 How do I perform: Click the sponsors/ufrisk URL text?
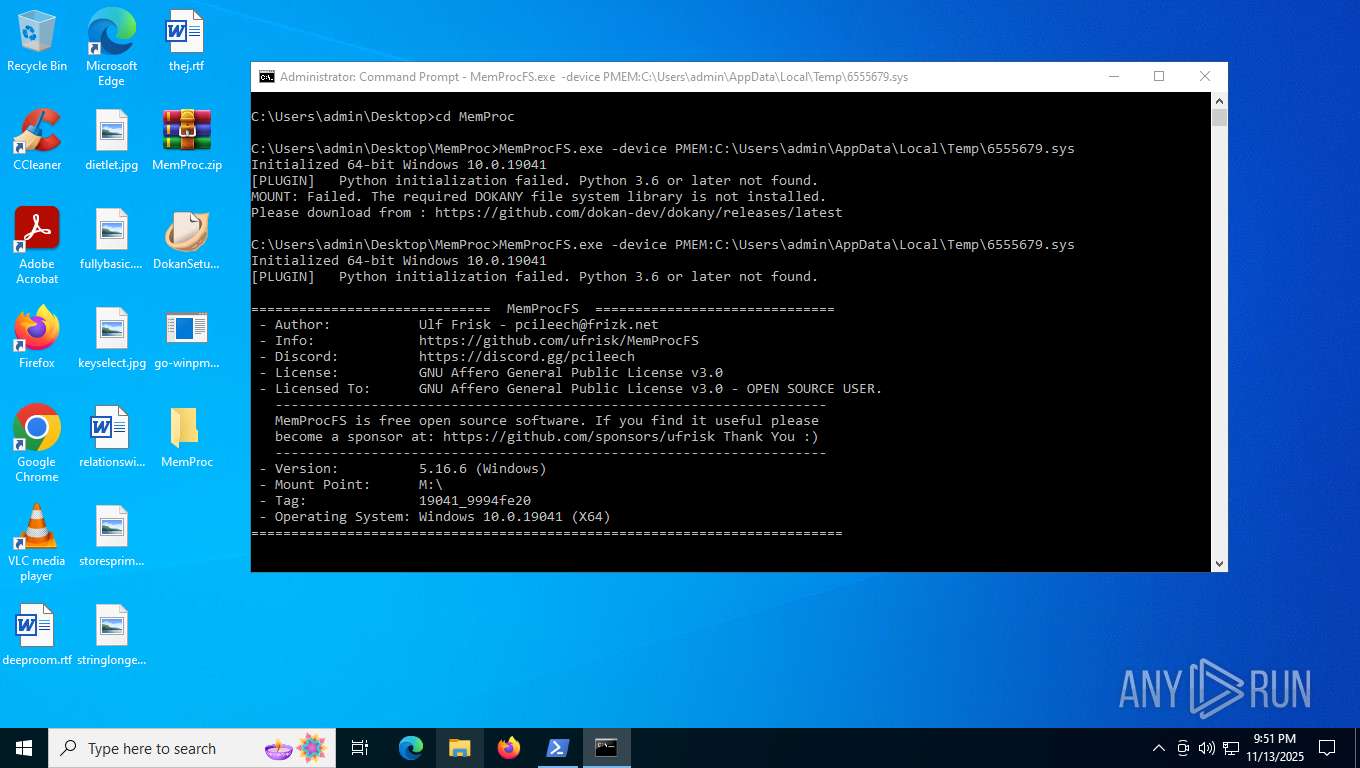(x=579, y=437)
